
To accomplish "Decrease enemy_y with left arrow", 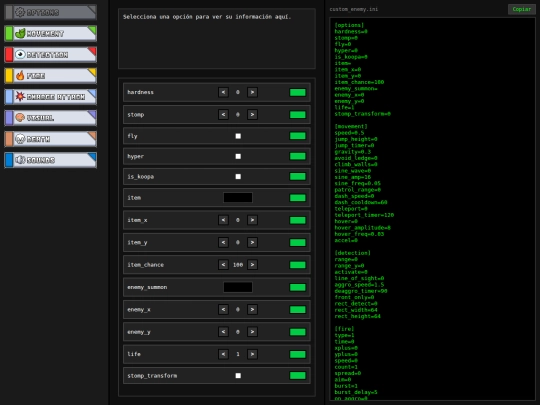I will click(x=223, y=332).
